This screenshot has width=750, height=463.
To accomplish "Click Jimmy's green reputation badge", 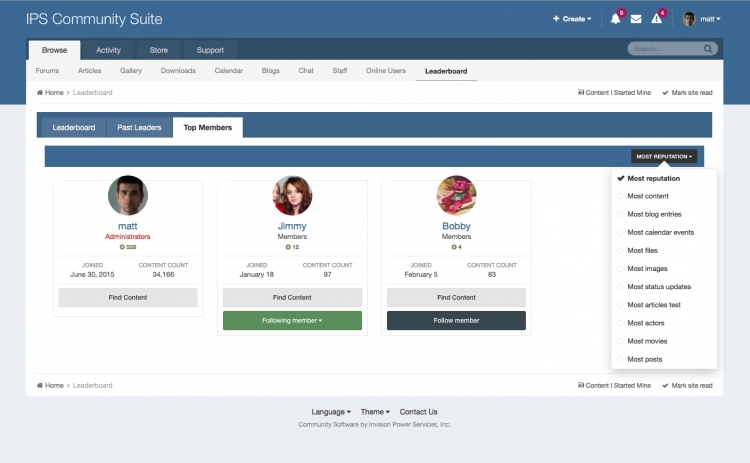I will point(292,246).
